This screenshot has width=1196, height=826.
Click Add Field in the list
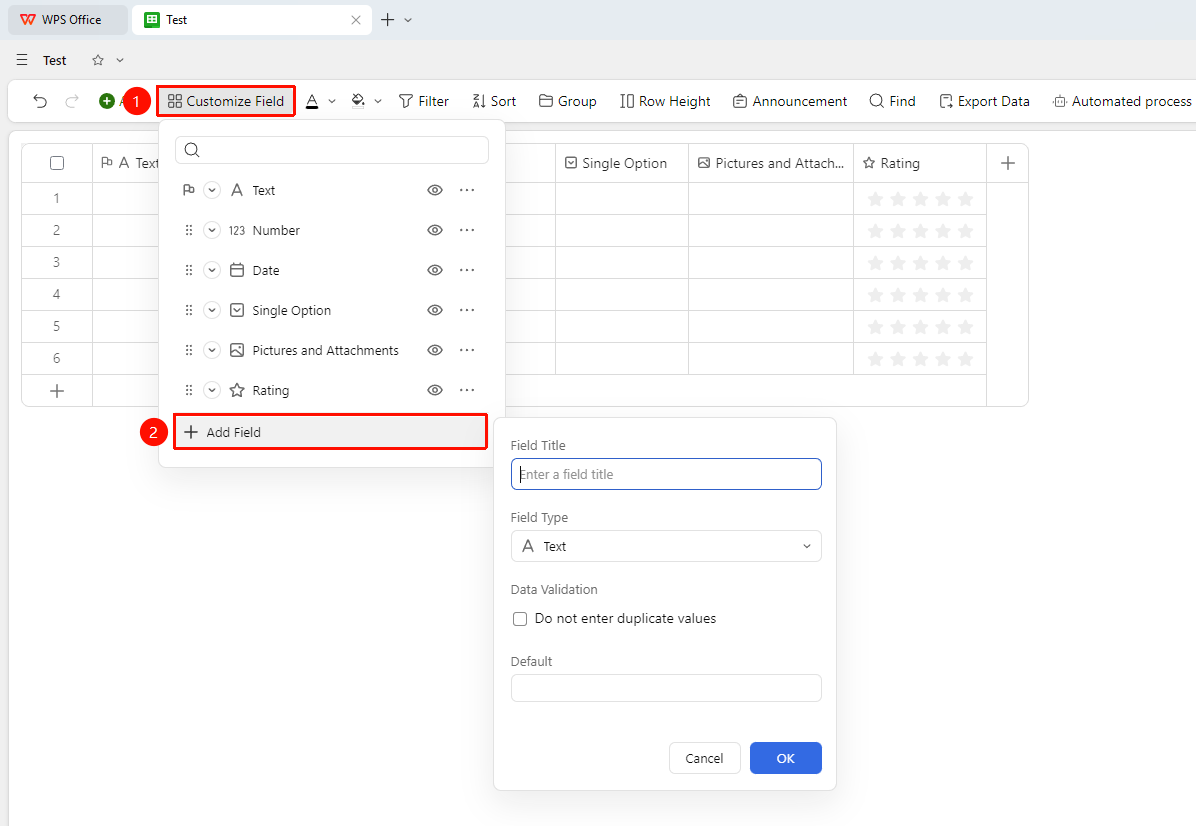pos(330,432)
